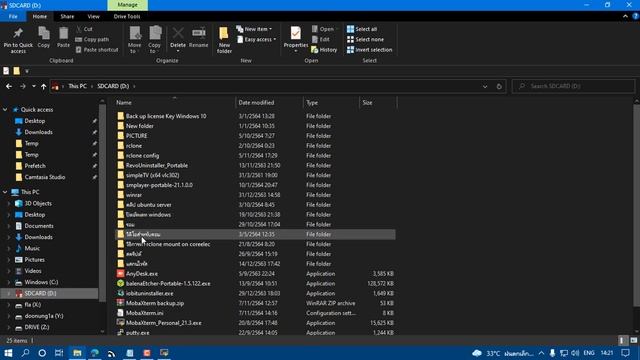This screenshot has height=360, width=640.
Task: Open Microsoft Edge from the taskbar
Action: [x=95, y=353]
